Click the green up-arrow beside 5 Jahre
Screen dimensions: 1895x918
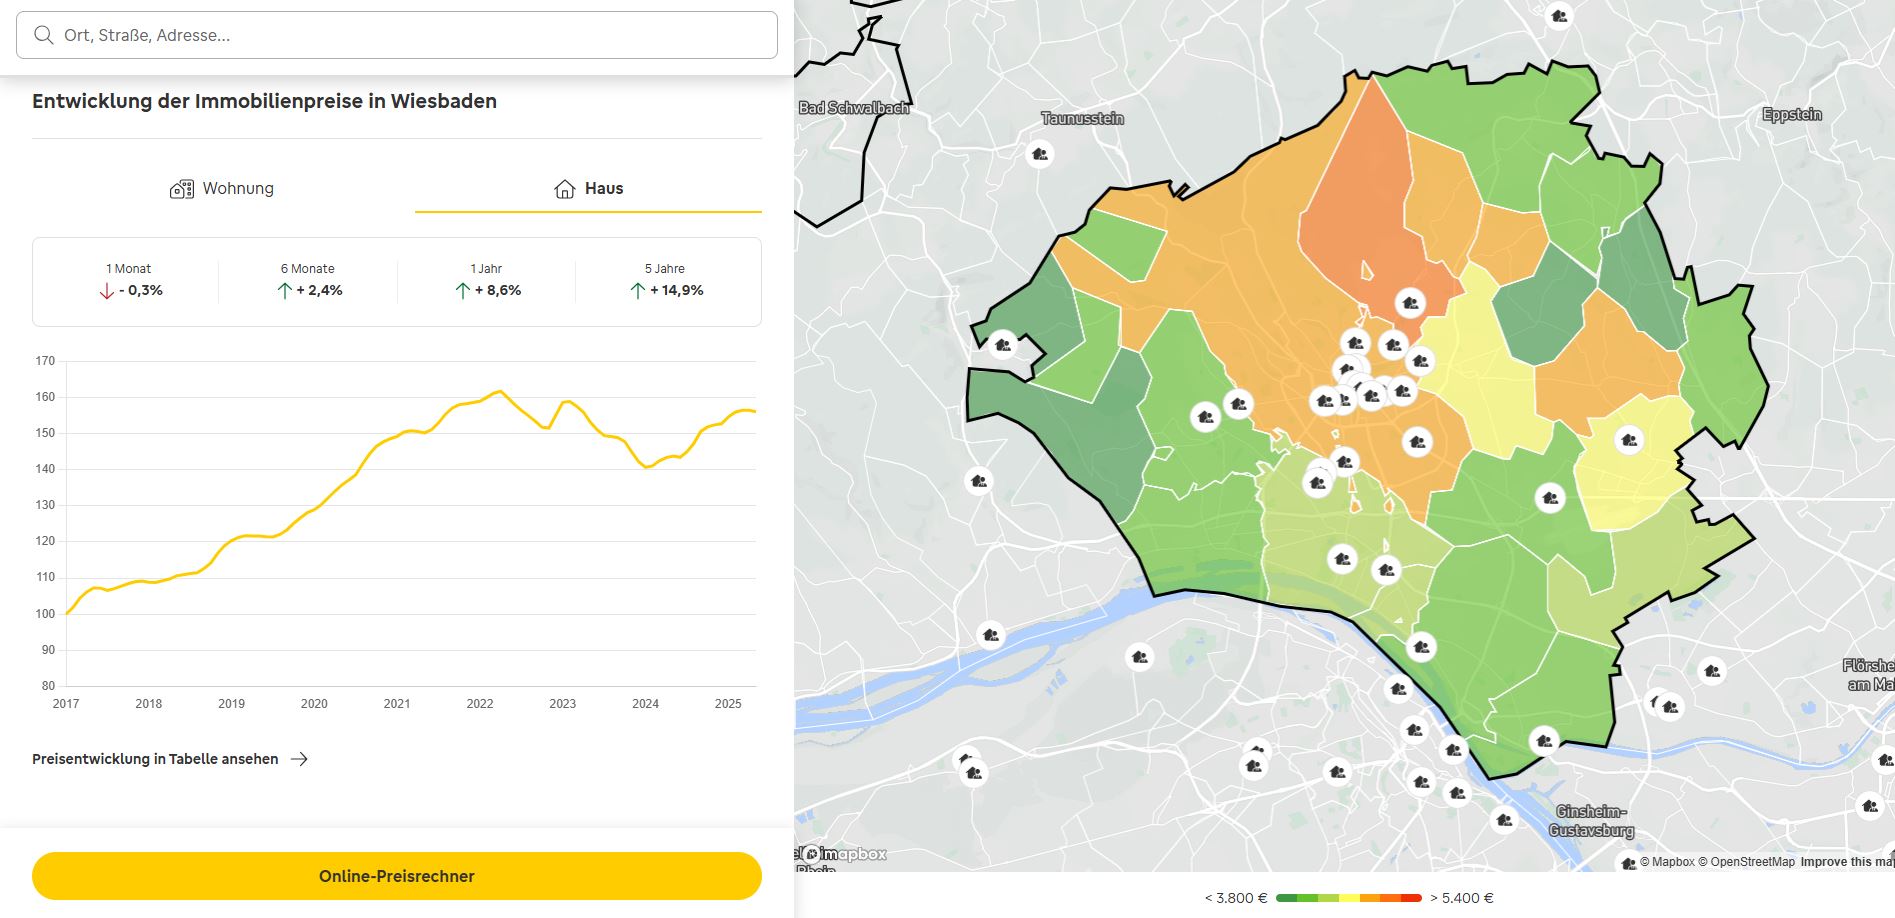point(637,290)
